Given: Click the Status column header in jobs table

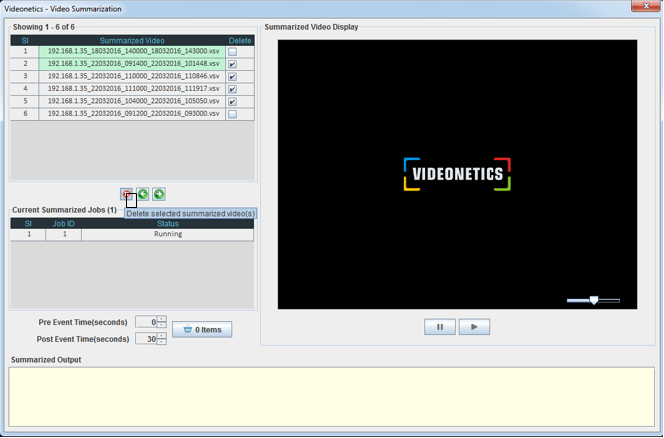Looking at the screenshot, I should point(168,224).
